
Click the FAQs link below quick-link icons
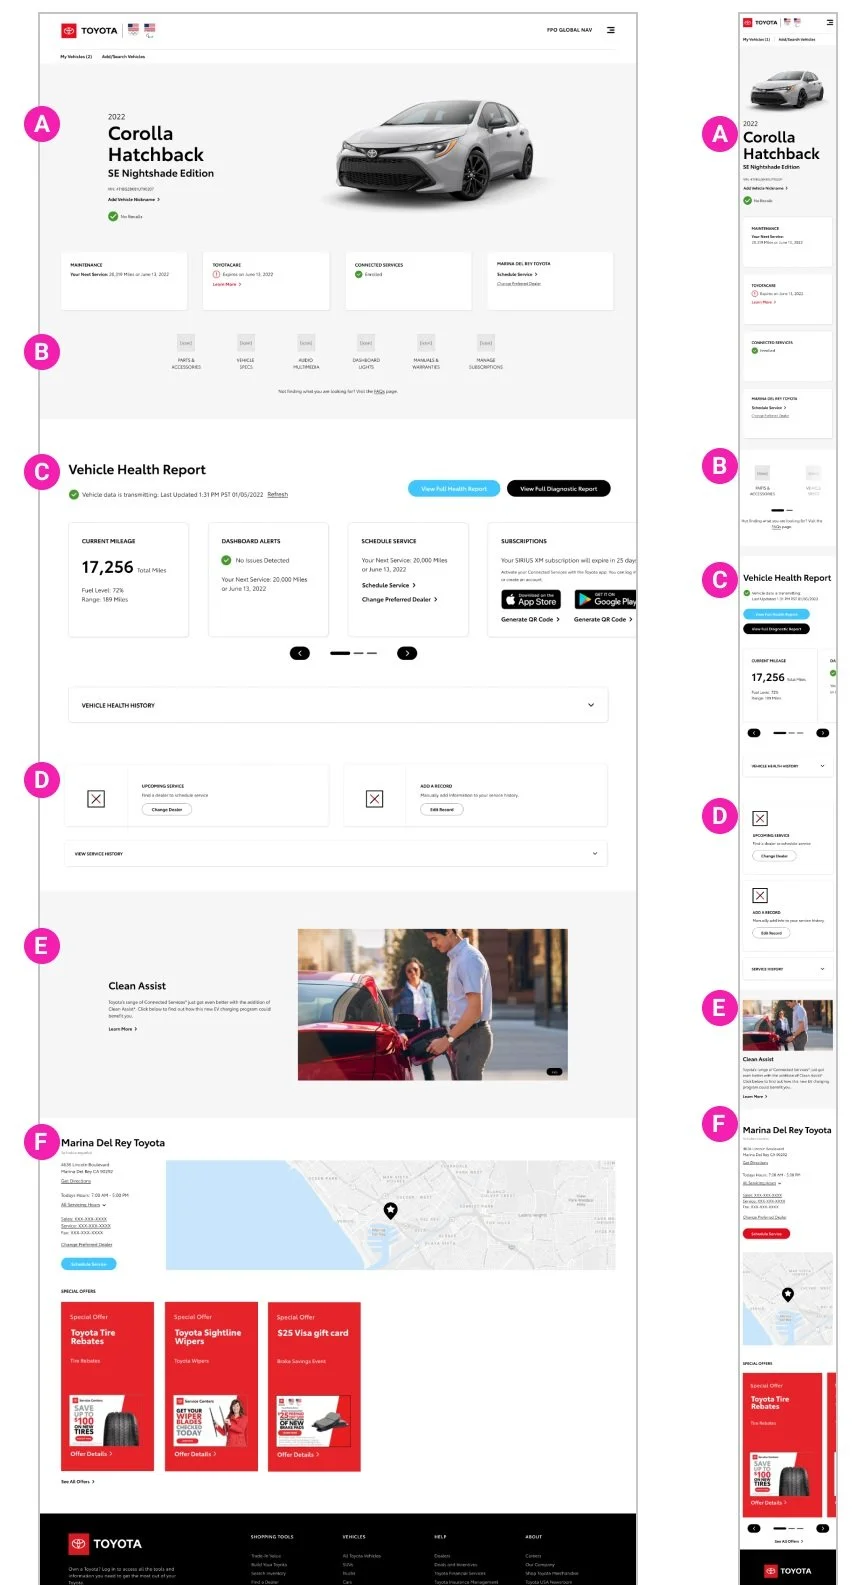[379, 391]
